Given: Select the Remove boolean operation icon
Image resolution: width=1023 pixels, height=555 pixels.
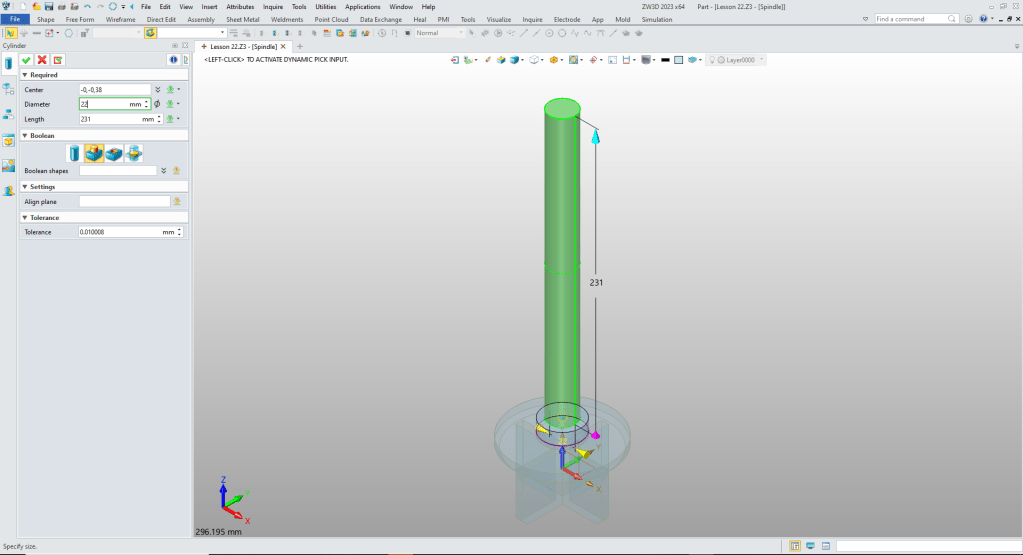Looking at the screenshot, I should (114, 153).
